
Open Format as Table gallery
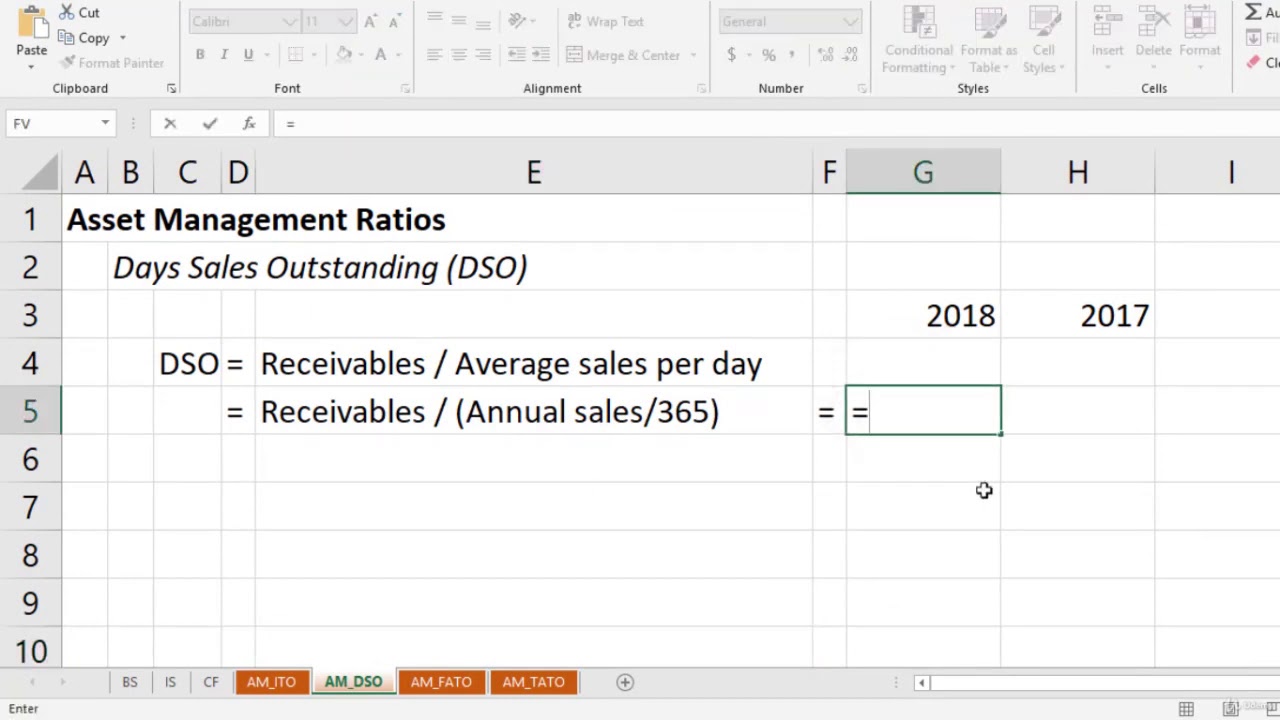(x=988, y=40)
